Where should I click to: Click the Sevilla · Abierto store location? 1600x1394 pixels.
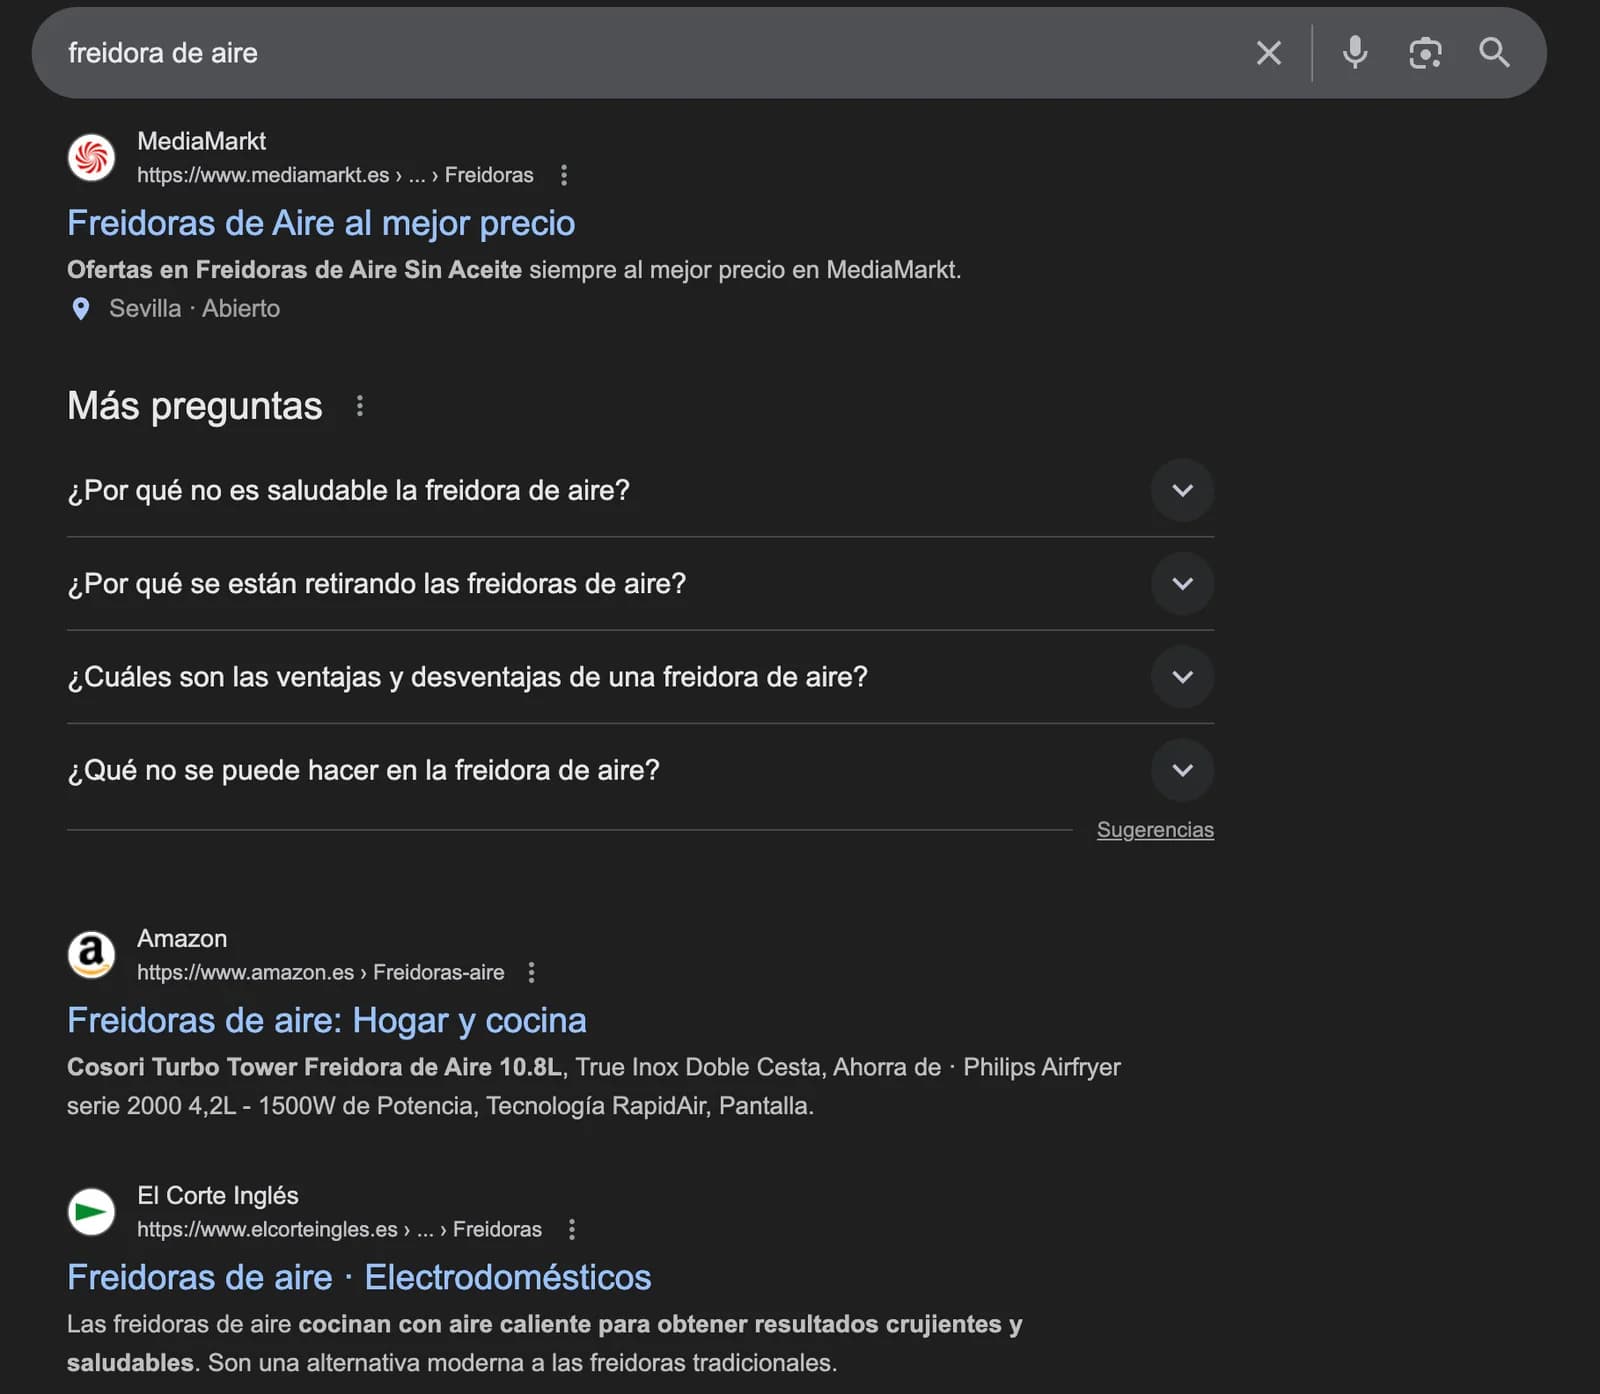click(x=194, y=309)
